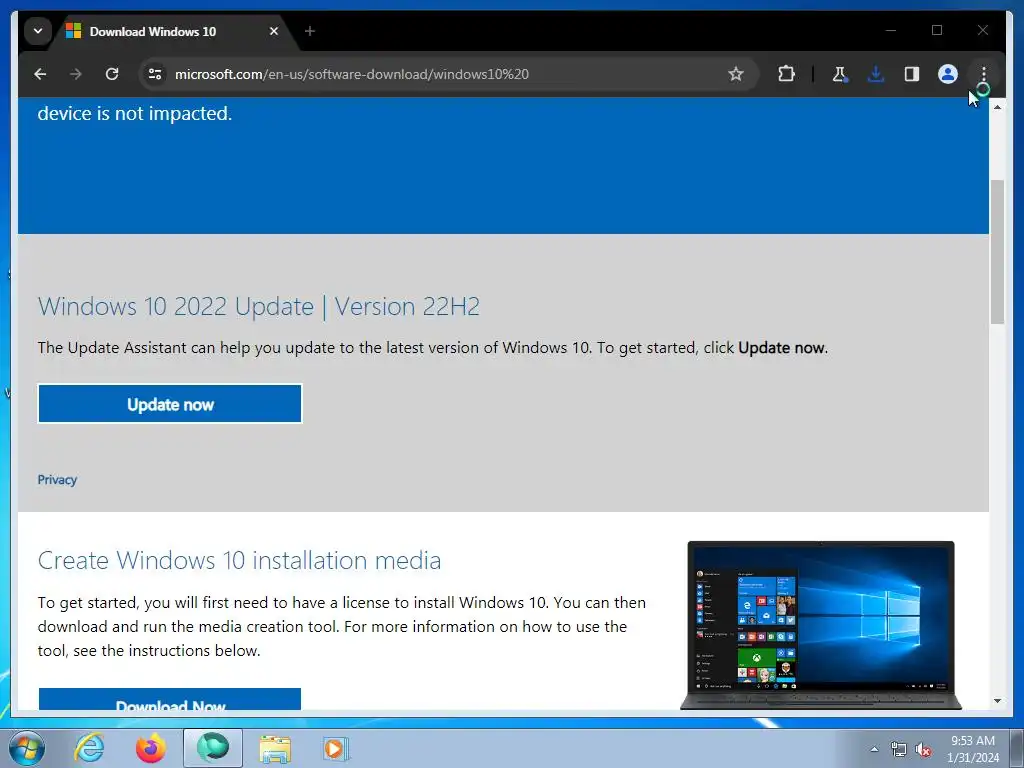Click the page scrollbar up arrow
The height and width of the screenshot is (768, 1024).
[997, 106]
